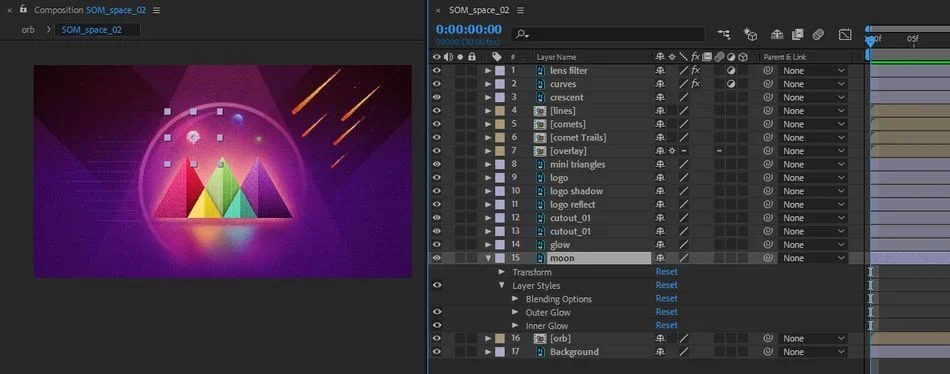Click the lock icon on Composition panel
950x374 pixels.
tap(23, 10)
